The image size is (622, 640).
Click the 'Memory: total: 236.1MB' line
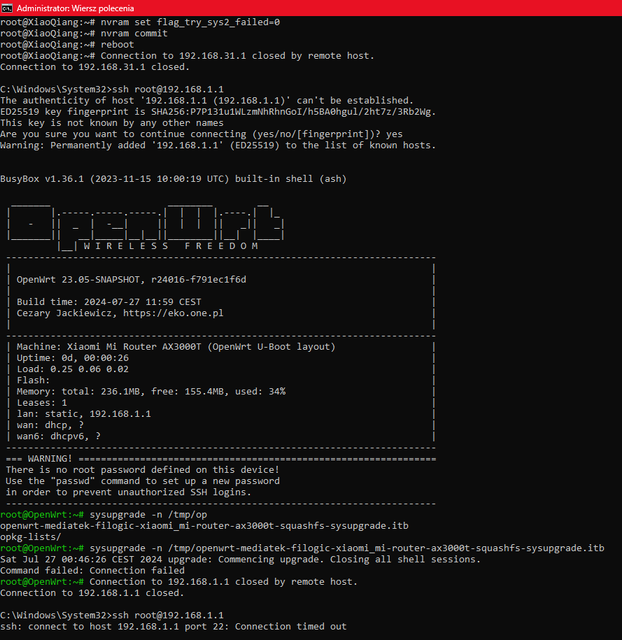[x=151, y=391]
